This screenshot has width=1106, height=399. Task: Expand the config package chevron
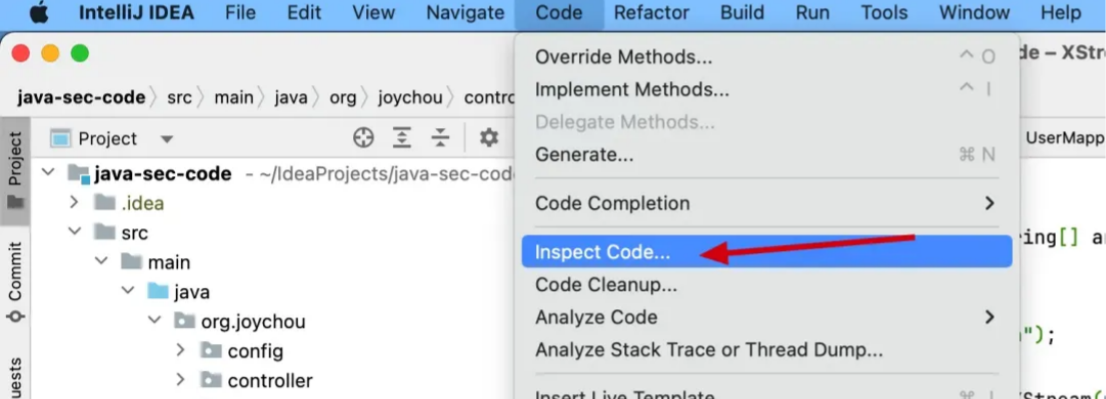180,350
